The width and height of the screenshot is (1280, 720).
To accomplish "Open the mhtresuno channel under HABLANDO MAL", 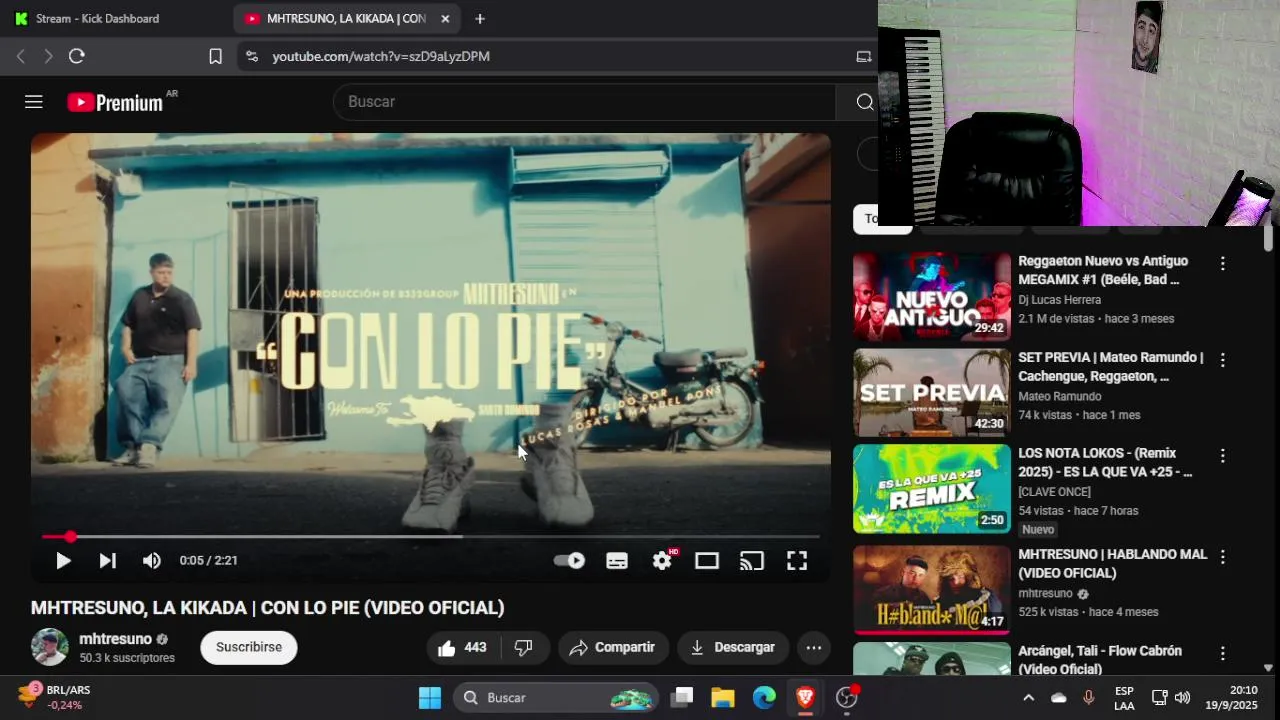I will tap(1045, 594).
